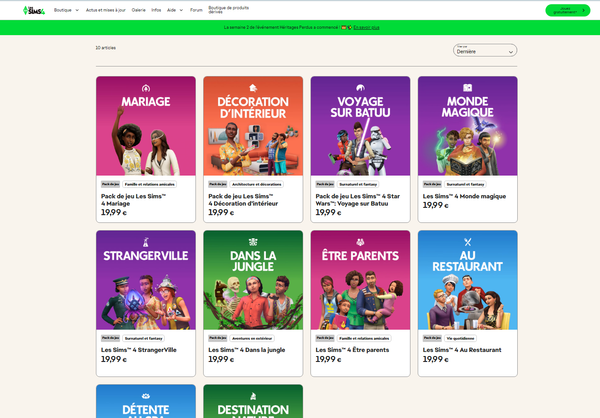Image resolution: width=600 pixels, height=418 pixels.
Task: Open the Détente pack card
Action: coord(146,402)
